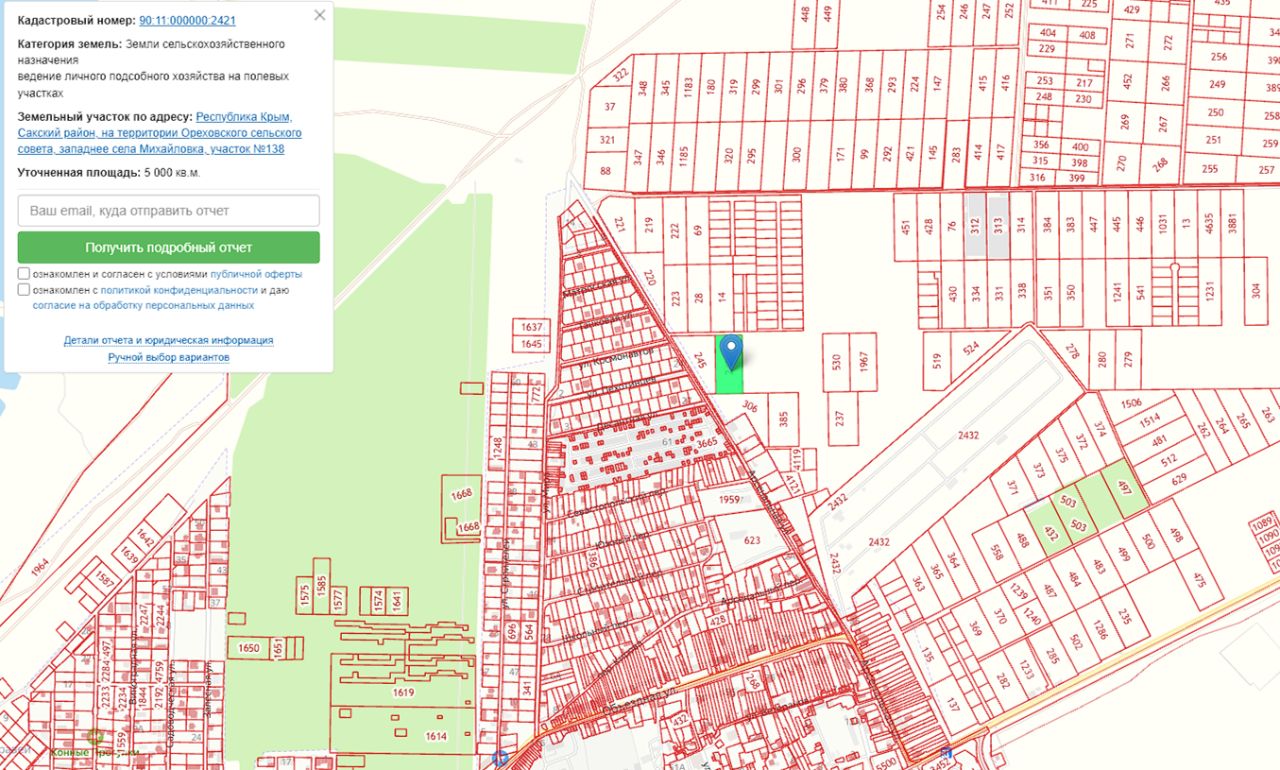Screen dimensions: 1280x770
Task: Select parcel labeled 1514
Action: point(1149,420)
